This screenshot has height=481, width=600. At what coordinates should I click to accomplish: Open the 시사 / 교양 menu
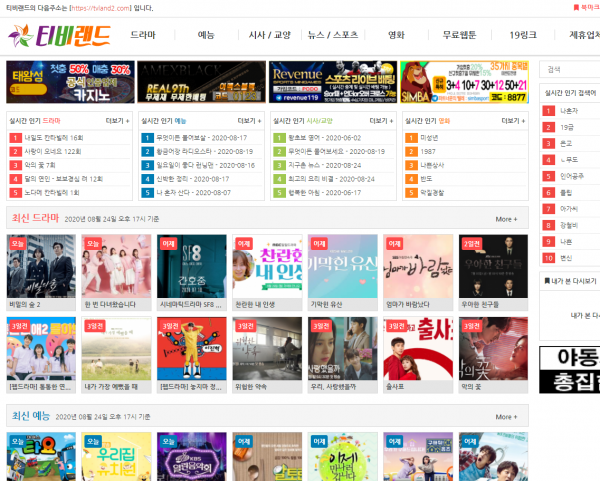(269, 35)
